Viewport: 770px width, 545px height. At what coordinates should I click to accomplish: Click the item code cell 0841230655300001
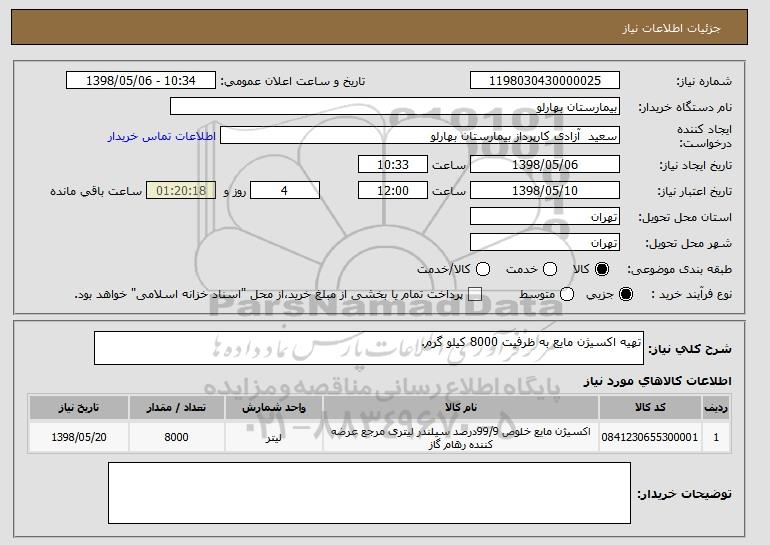point(650,437)
